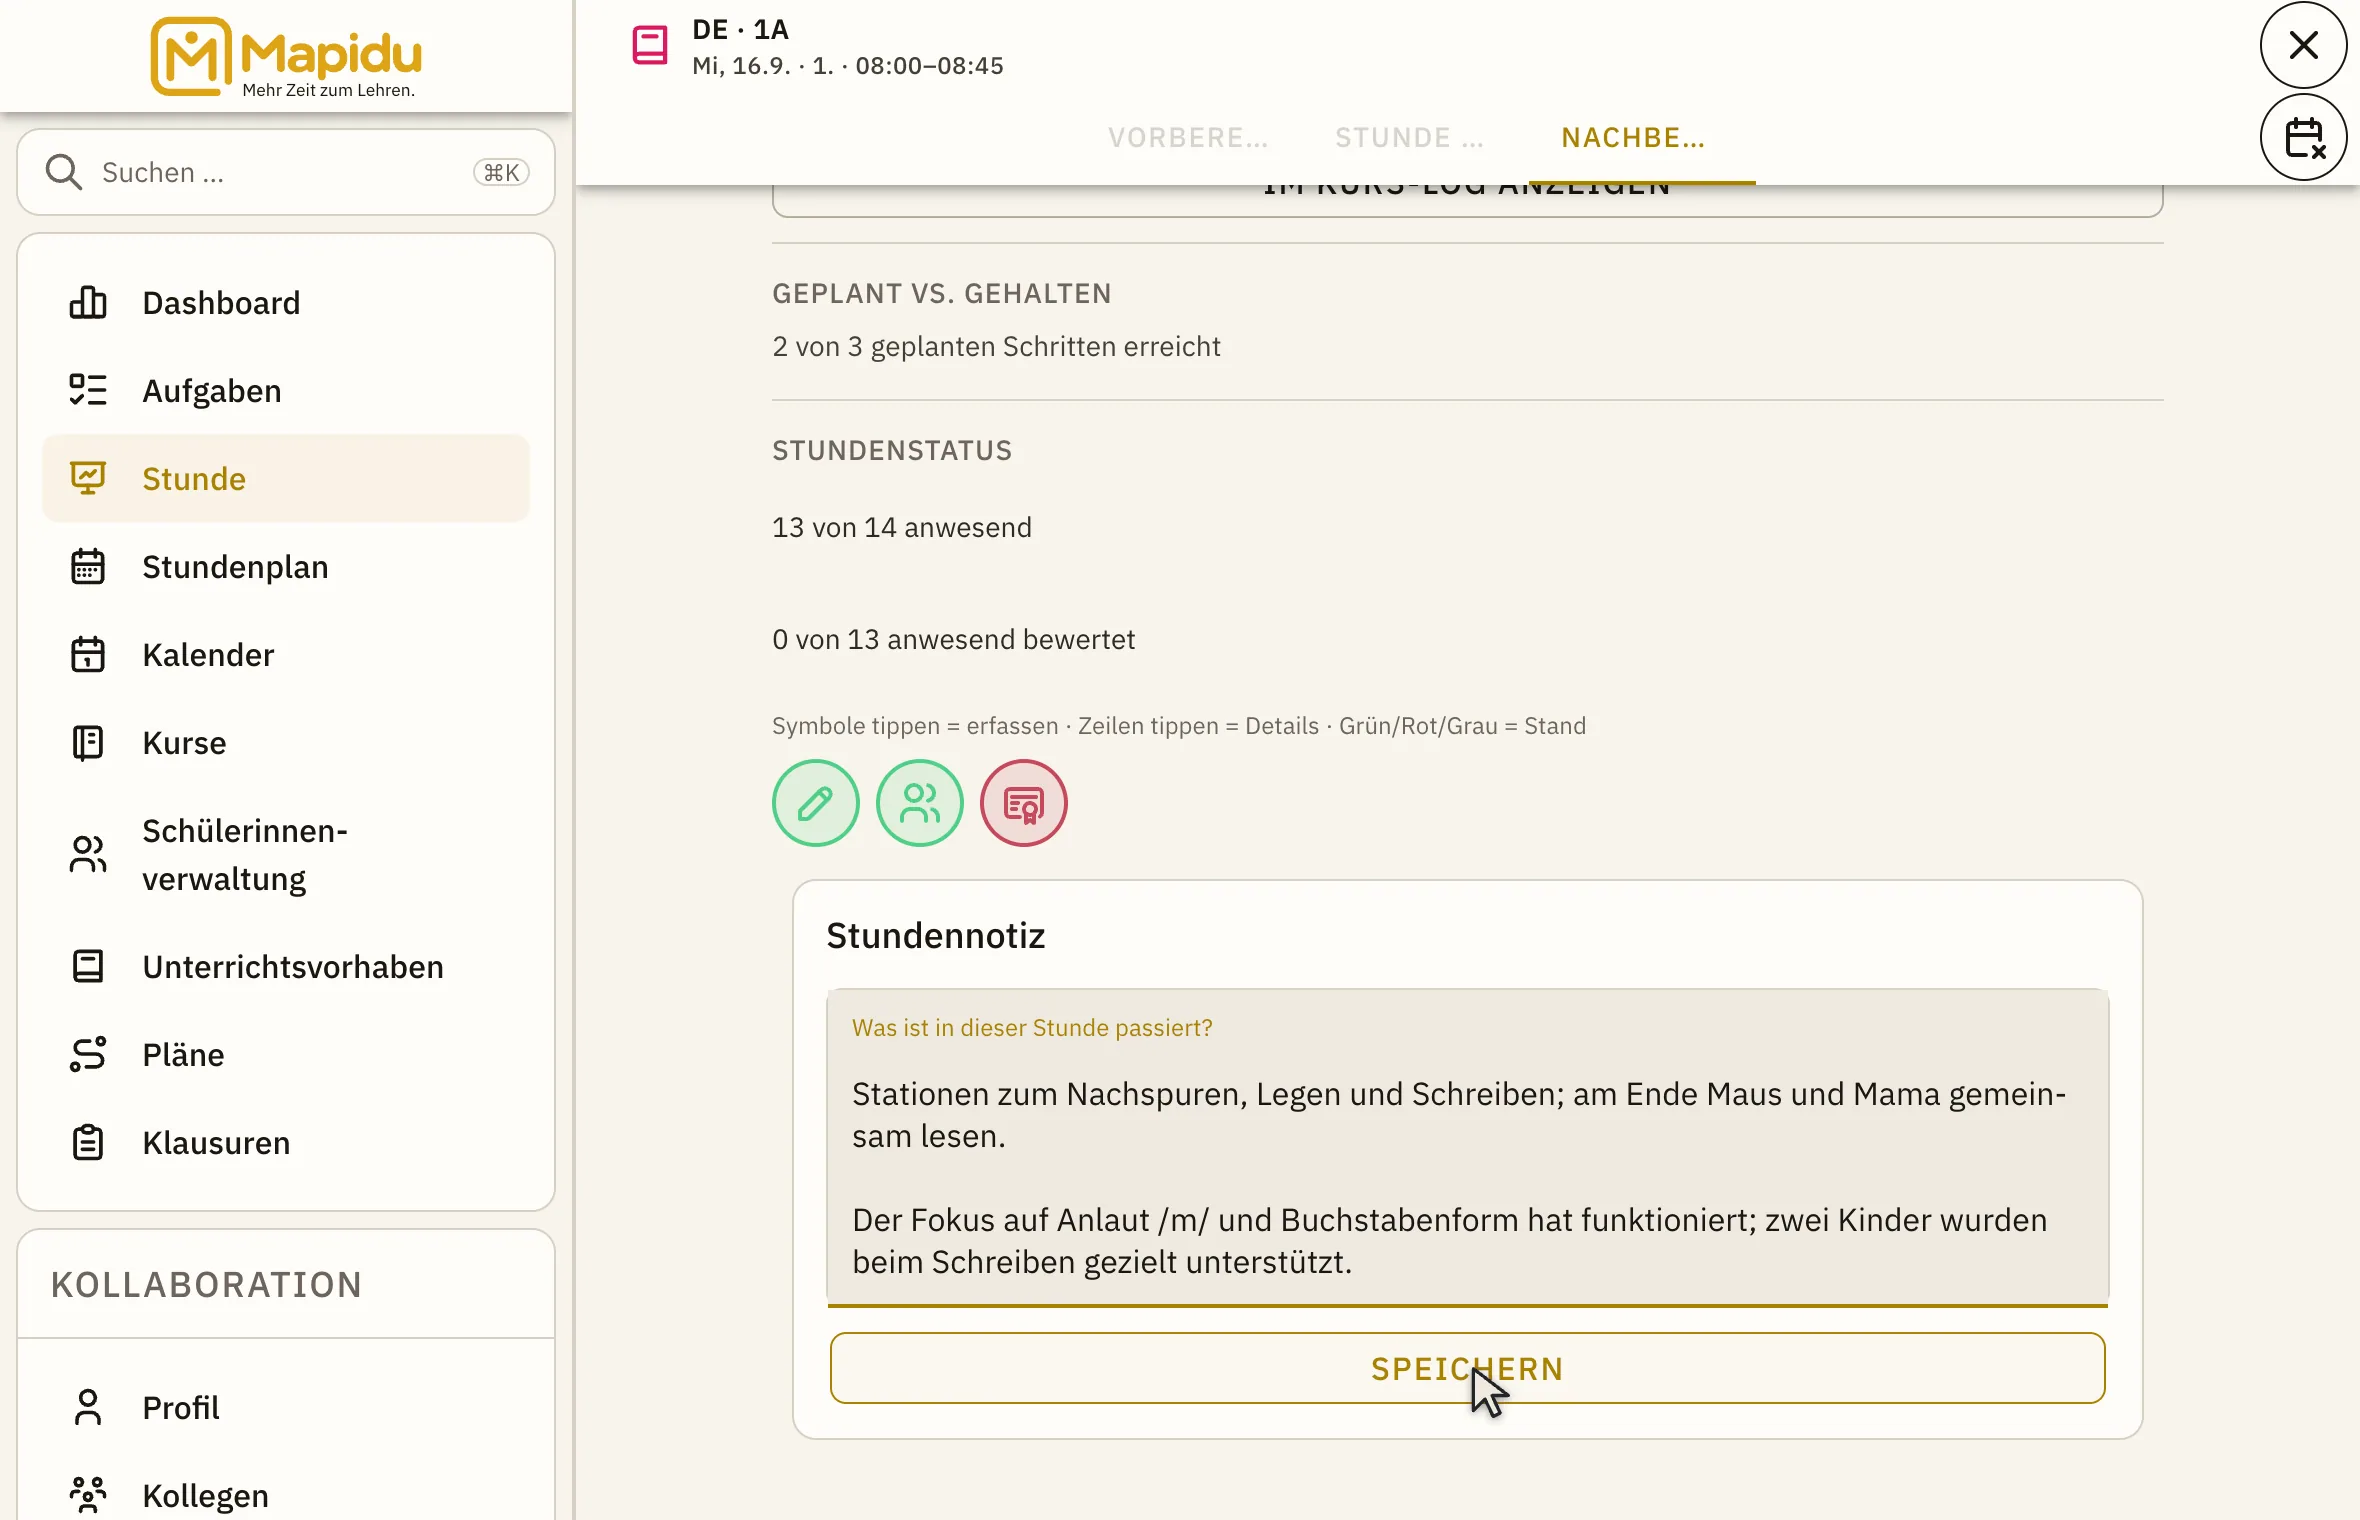2360x1520 pixels.
Task: Click the pink course book icon
Action: click(x=650, y=45)
